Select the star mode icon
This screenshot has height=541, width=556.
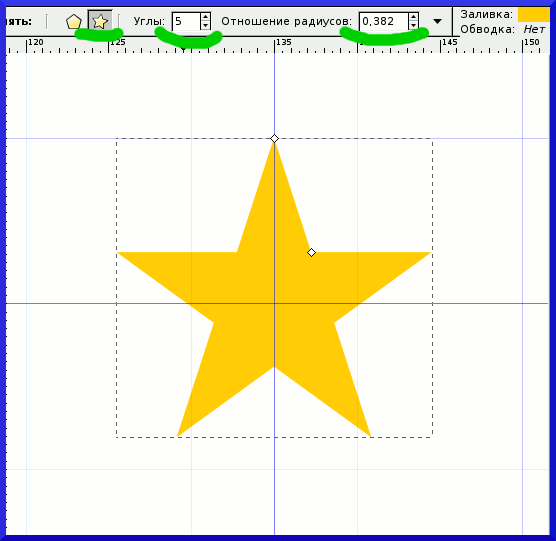click(x=100, y=22)
